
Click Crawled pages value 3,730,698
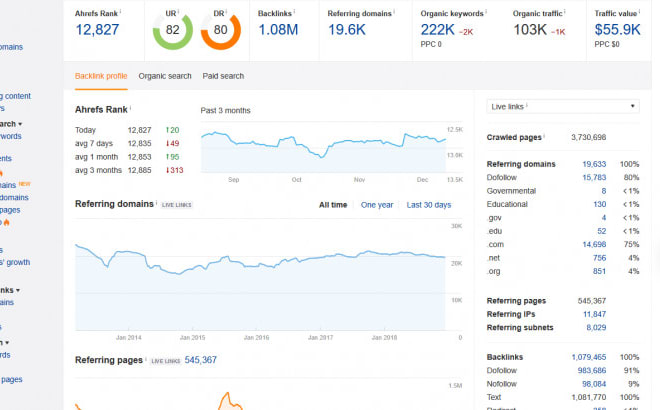pyautogui.click(x=588, y=138)
